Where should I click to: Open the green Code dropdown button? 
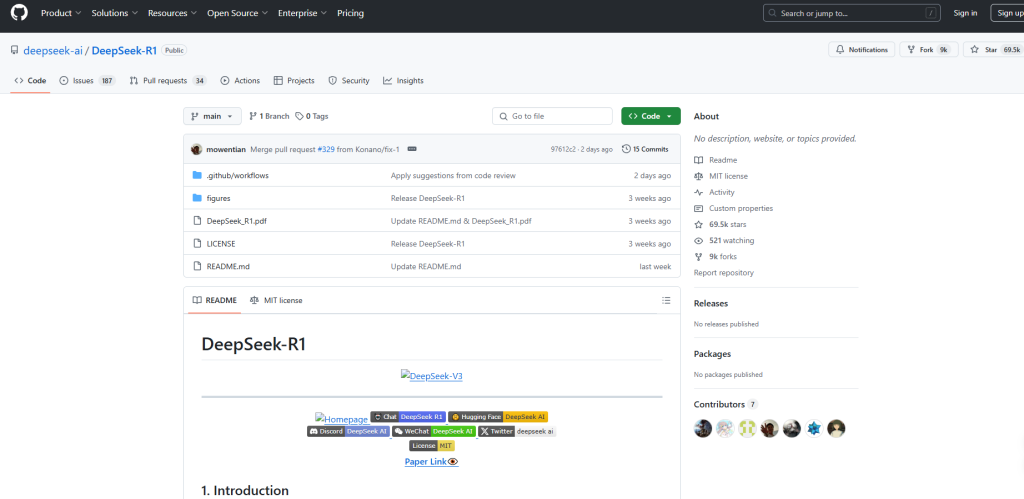650,116
